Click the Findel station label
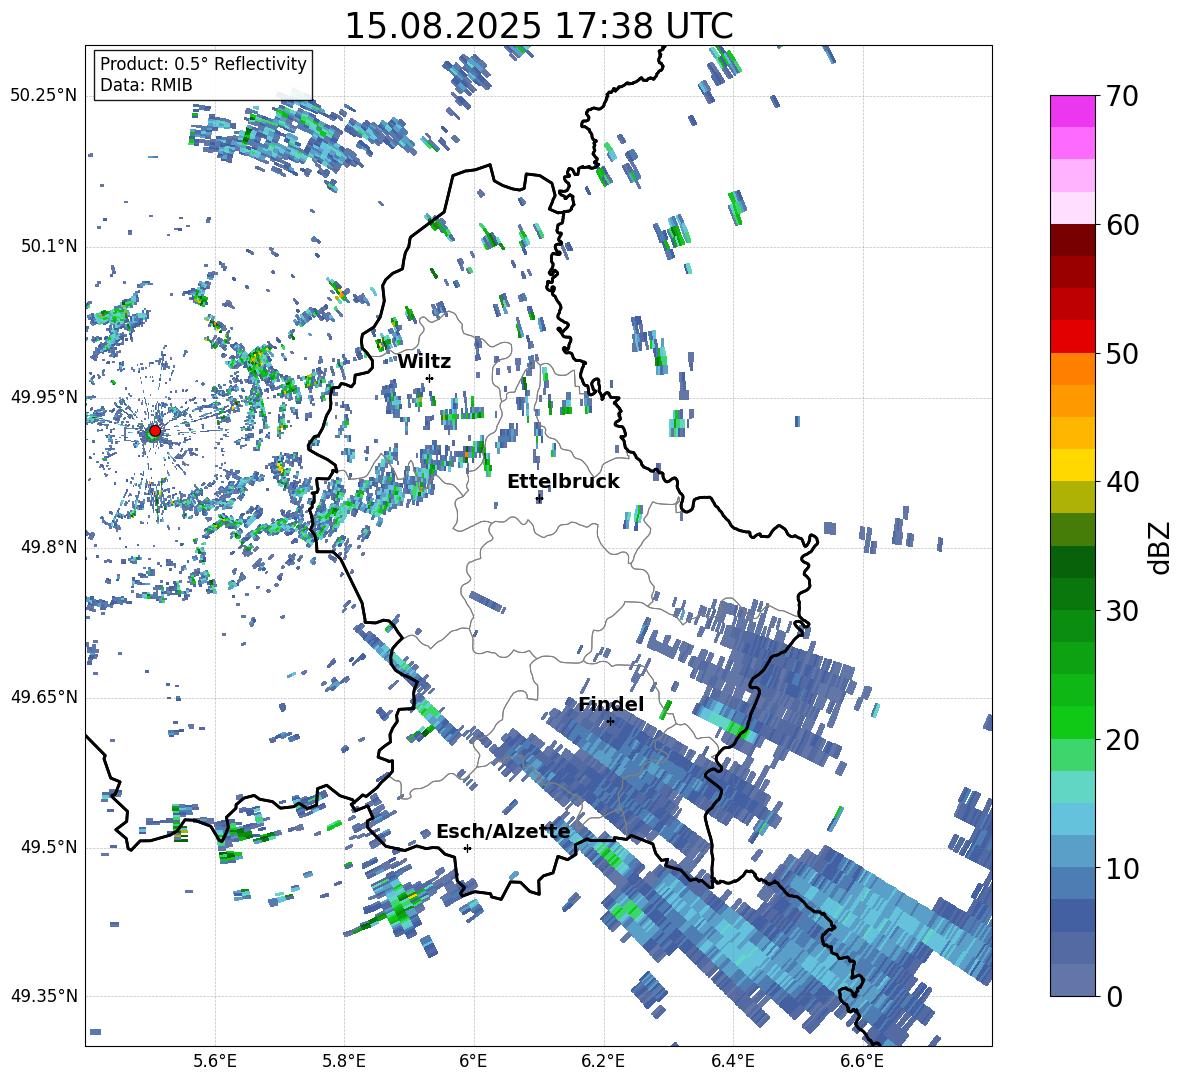Screen dimensions: 1184x1081 click(x=611, y=704)
